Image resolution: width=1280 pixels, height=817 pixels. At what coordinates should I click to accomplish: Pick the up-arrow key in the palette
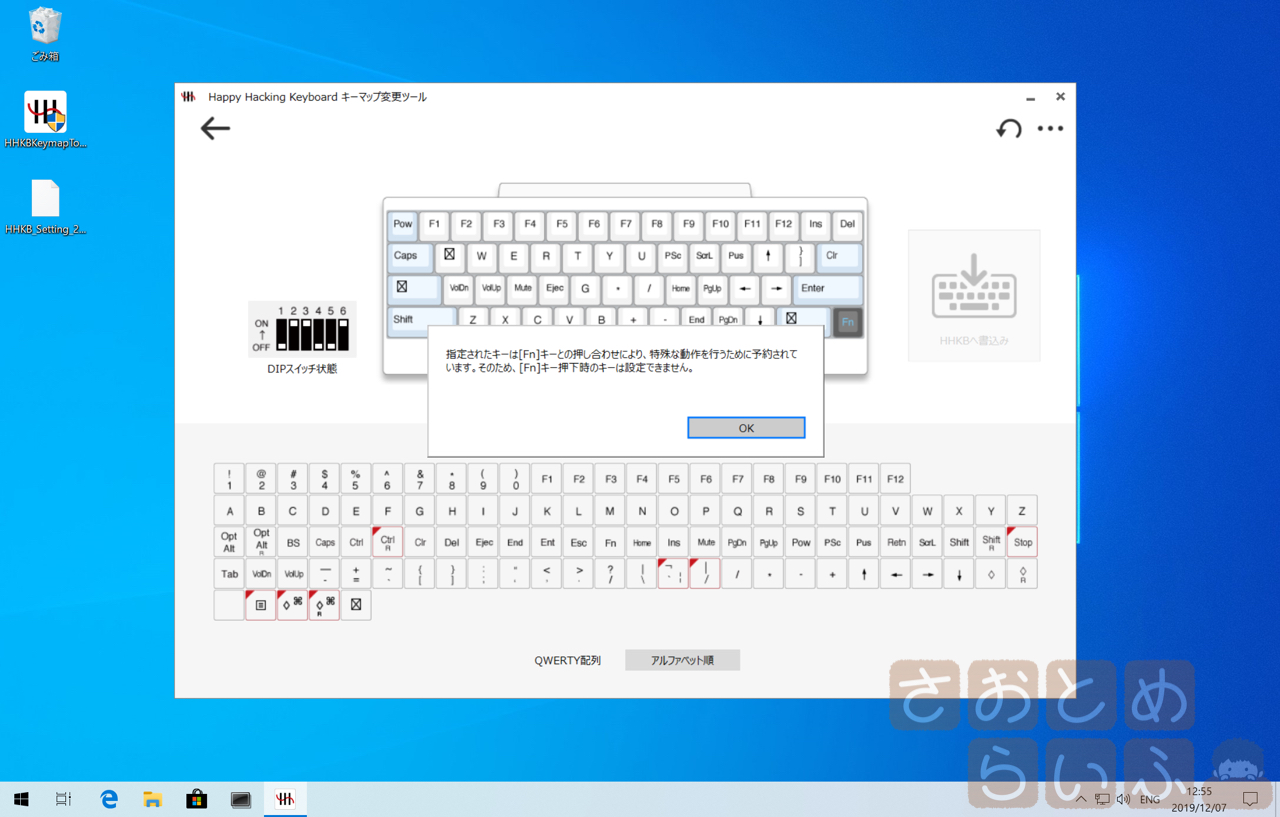[x=864, y=574]
